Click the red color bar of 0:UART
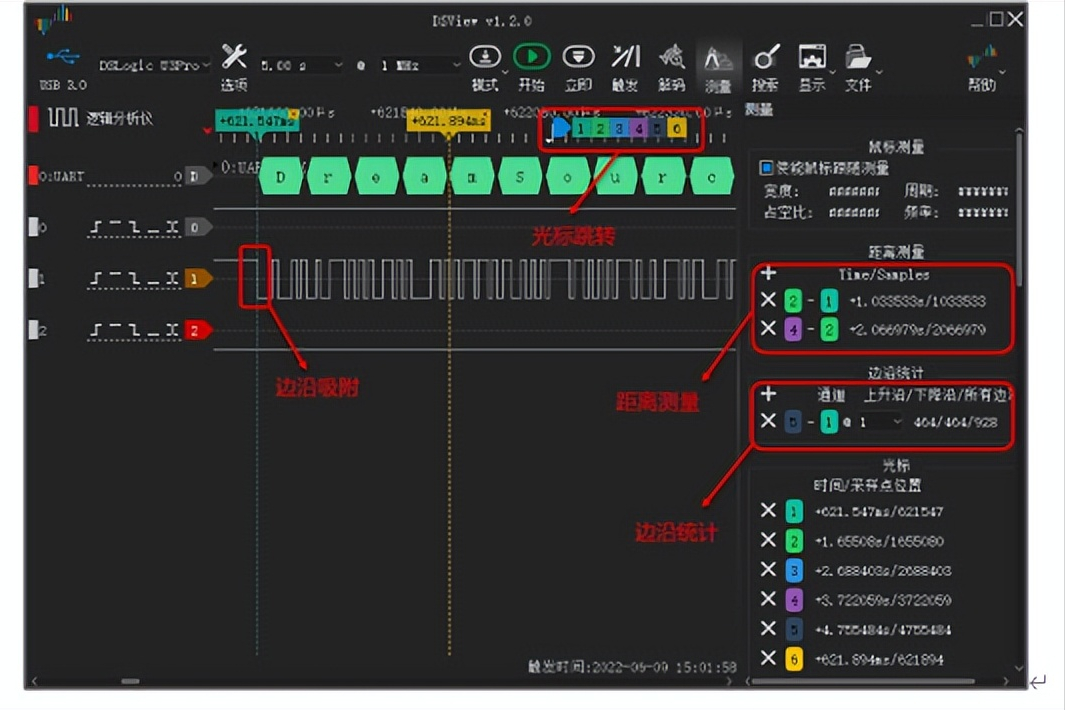The width and height of the screenshot is (1065, 710). pyautogui.click(x=33, y=175)
